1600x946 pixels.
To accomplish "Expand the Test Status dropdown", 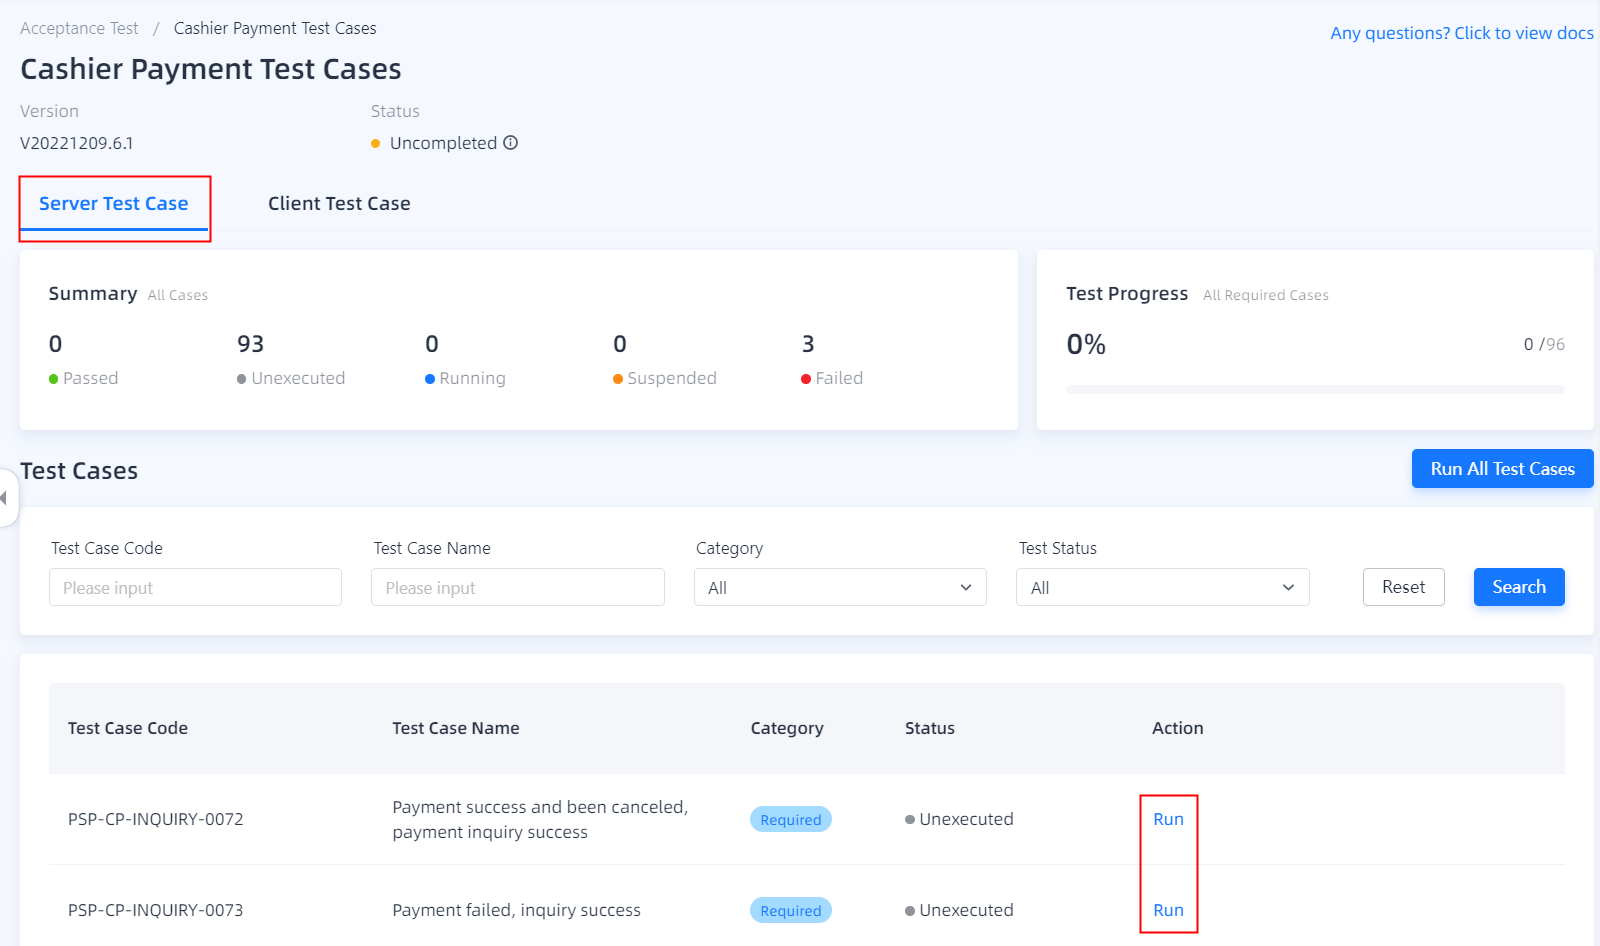I will [x=1162, y=587].
